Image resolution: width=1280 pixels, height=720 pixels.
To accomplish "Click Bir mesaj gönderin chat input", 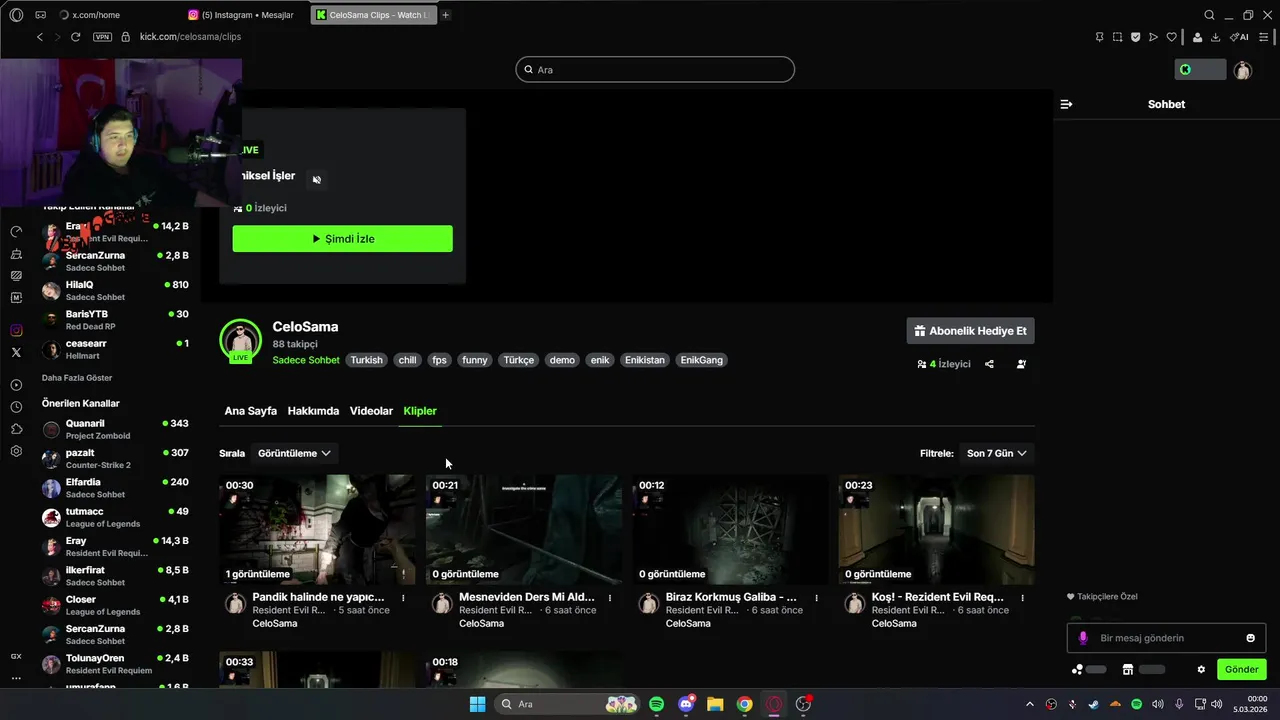I will click(x=1166, y=638).
